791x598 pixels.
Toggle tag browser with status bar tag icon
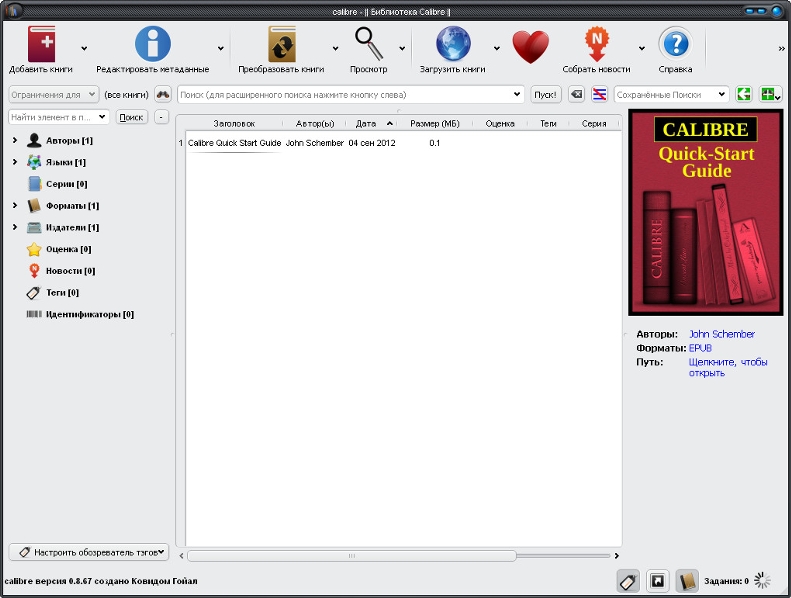628,581
